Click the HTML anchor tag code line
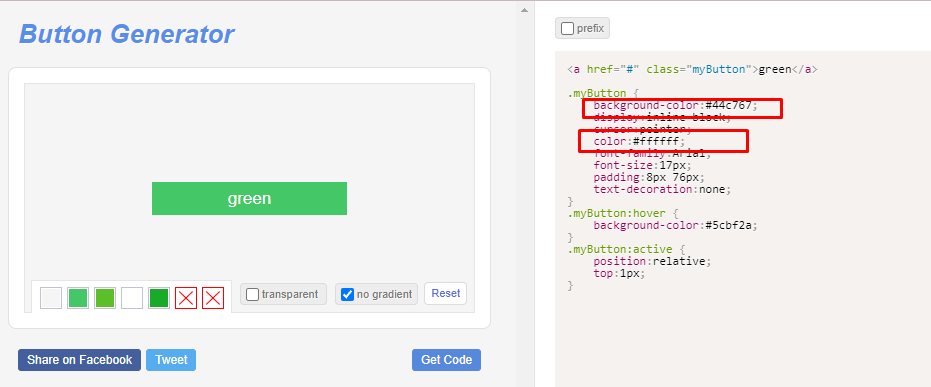This screenshot has width=931, height=387. tap(692, 69)
